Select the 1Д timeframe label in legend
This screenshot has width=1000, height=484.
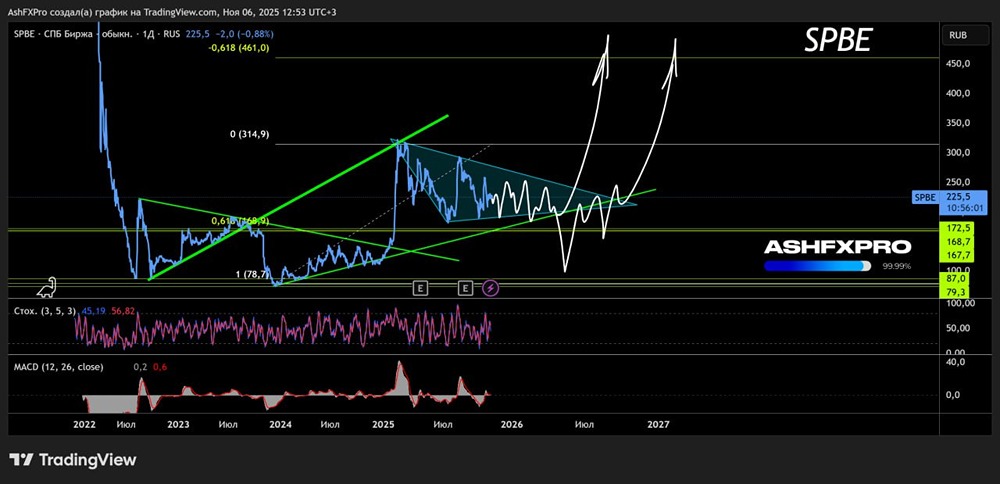coord(151,35)
